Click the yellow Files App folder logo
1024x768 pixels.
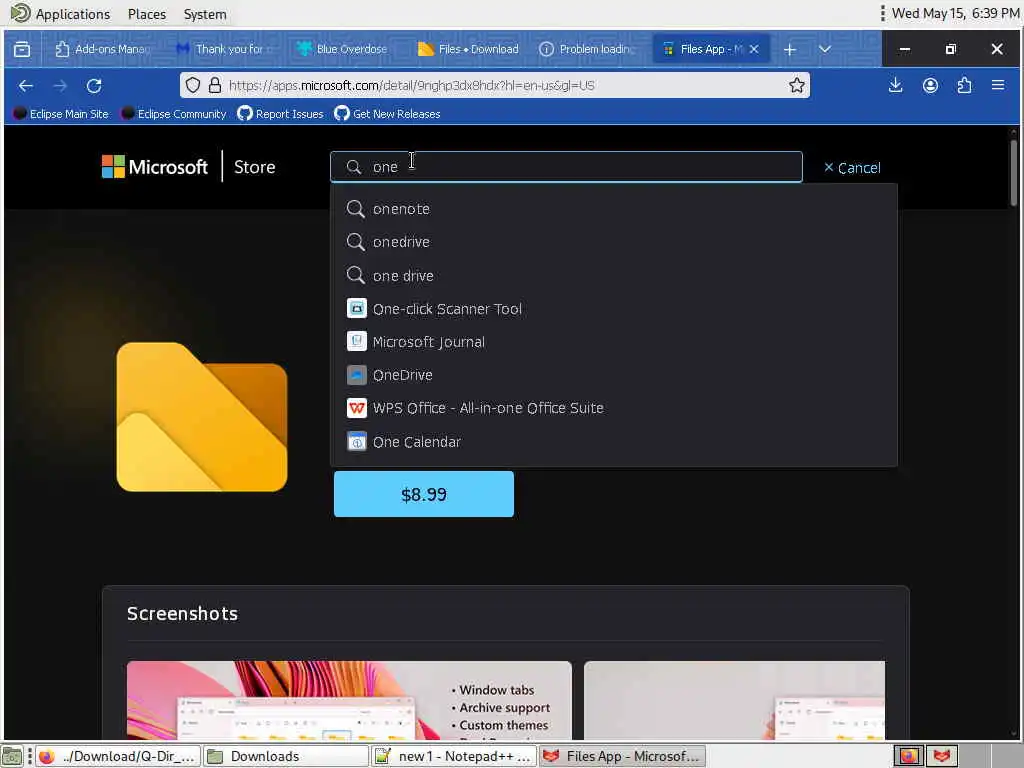tap(202, 417)
